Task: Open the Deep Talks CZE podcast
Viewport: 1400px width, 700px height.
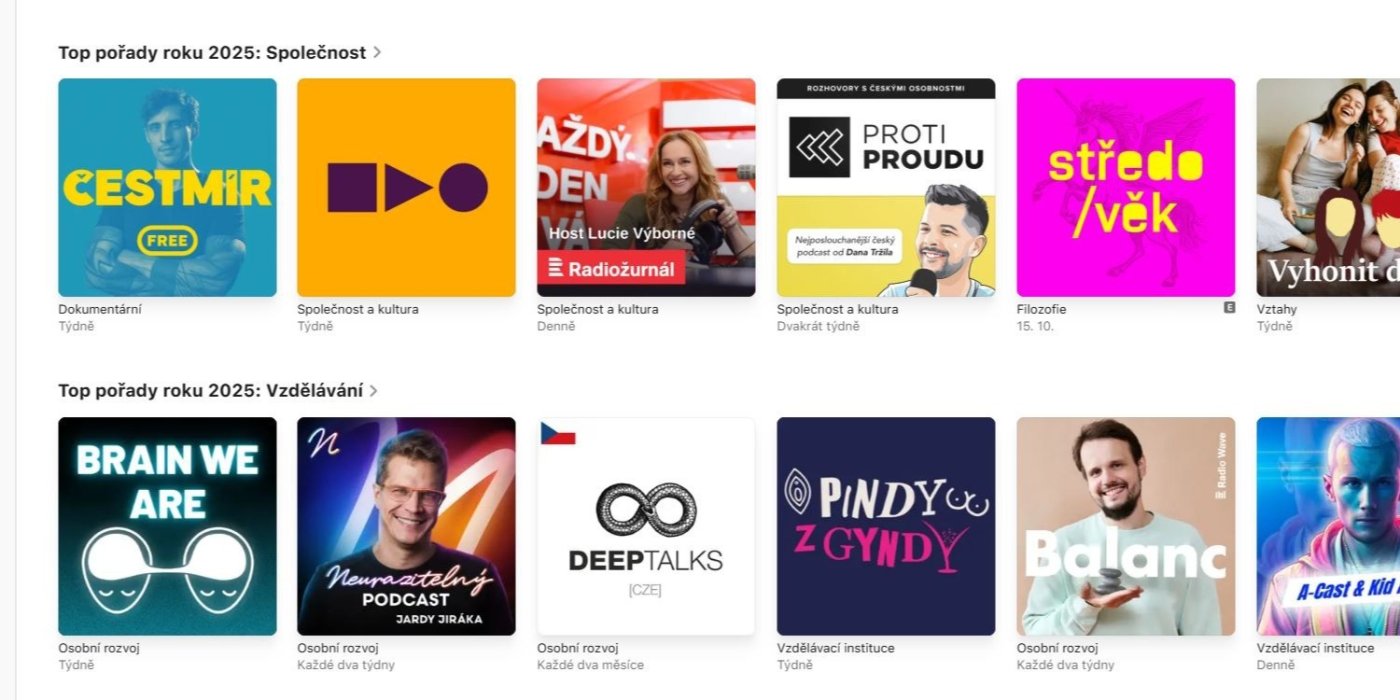Action: coord(646,526)
